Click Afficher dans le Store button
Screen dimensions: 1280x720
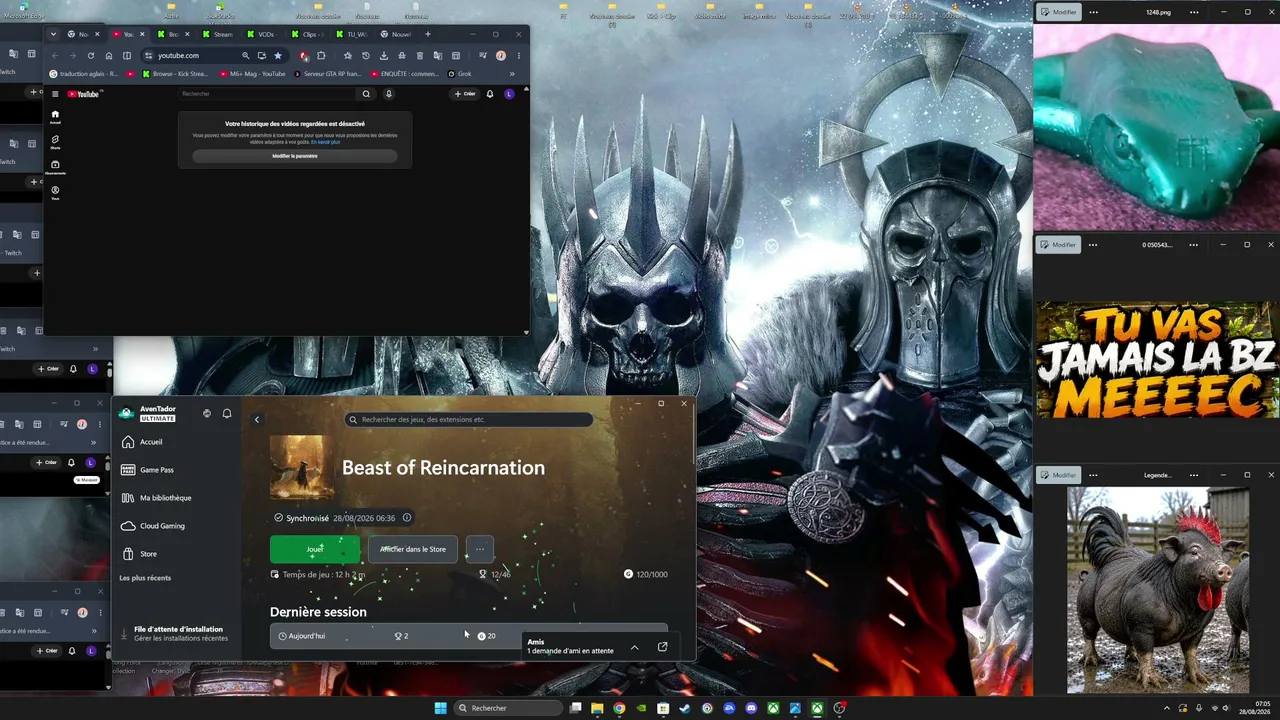tap(413, 549)
